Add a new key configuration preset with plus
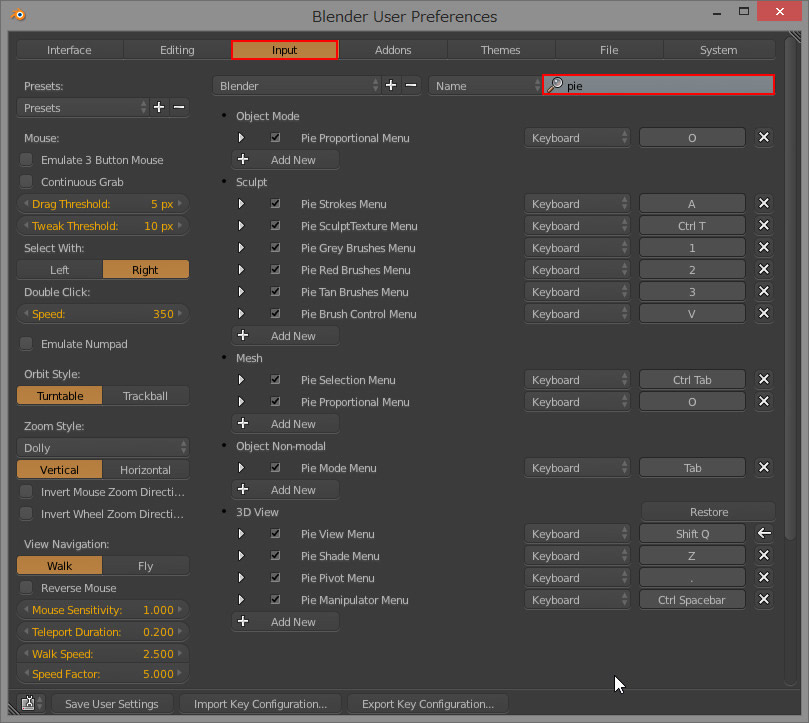 pyautogui.click(x=391, y=86)
